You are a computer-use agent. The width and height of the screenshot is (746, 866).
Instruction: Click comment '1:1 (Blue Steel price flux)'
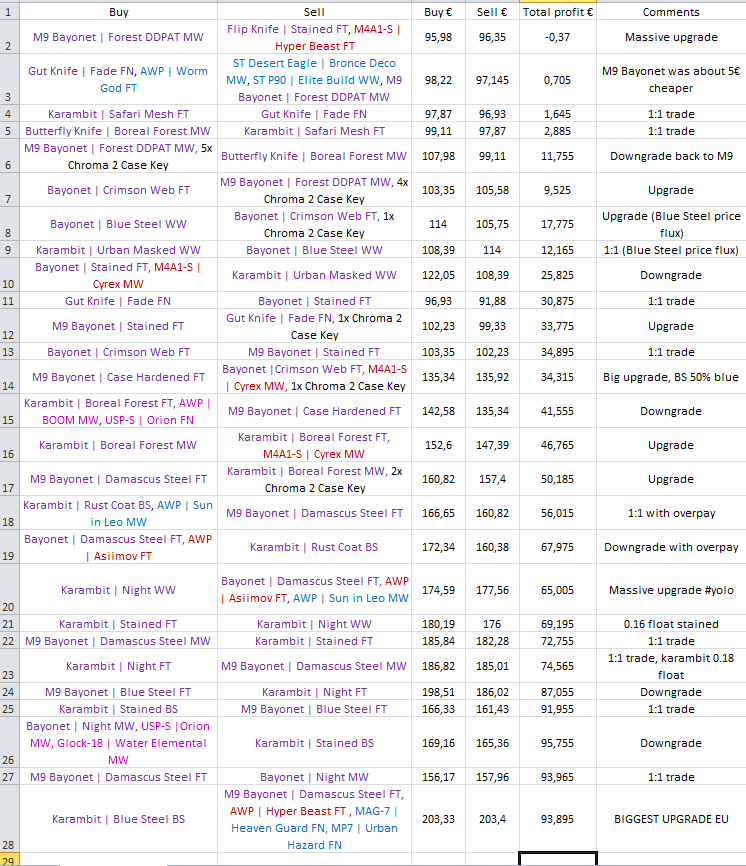[x=671, y=250]
